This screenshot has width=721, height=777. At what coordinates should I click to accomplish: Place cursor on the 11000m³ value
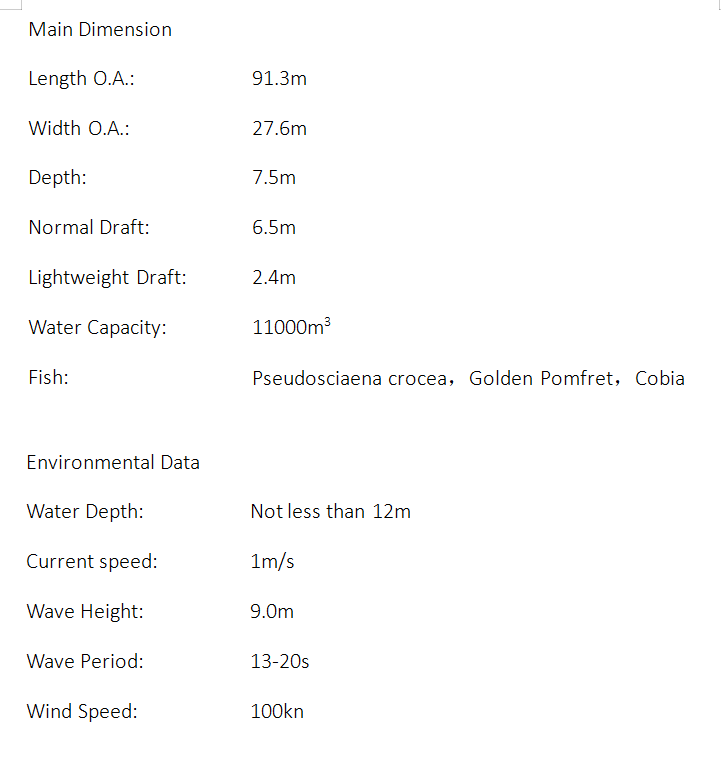[x=291, y=328]
